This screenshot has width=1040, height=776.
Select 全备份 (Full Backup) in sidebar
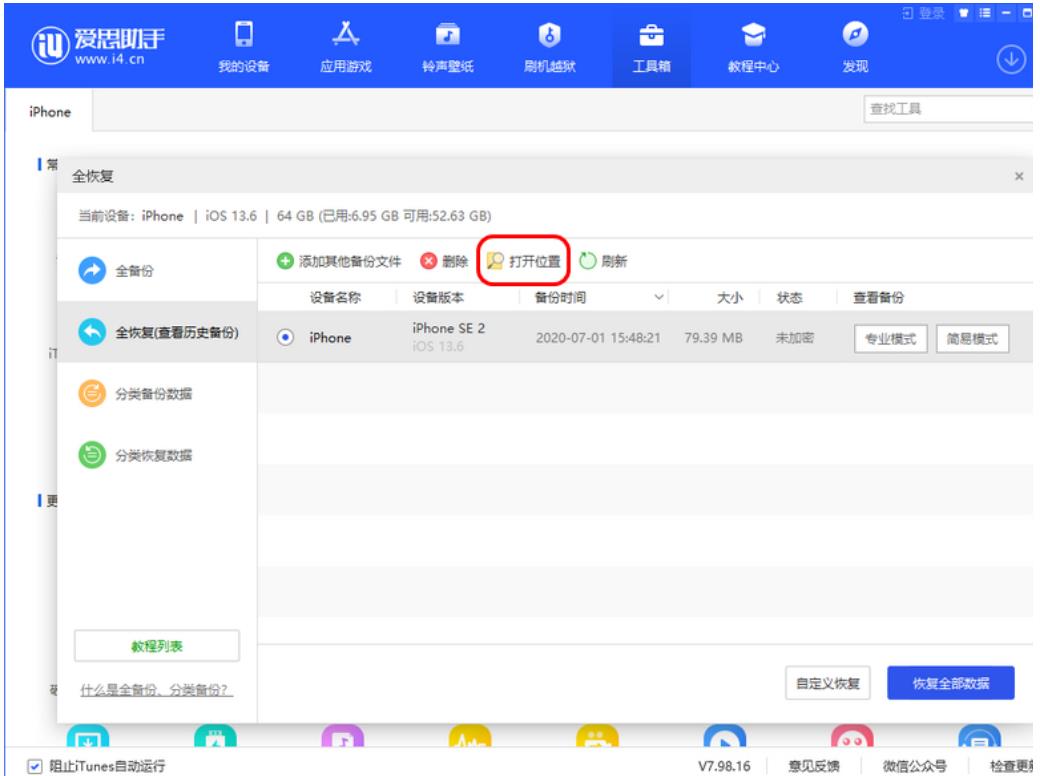(x=157, y=272)
